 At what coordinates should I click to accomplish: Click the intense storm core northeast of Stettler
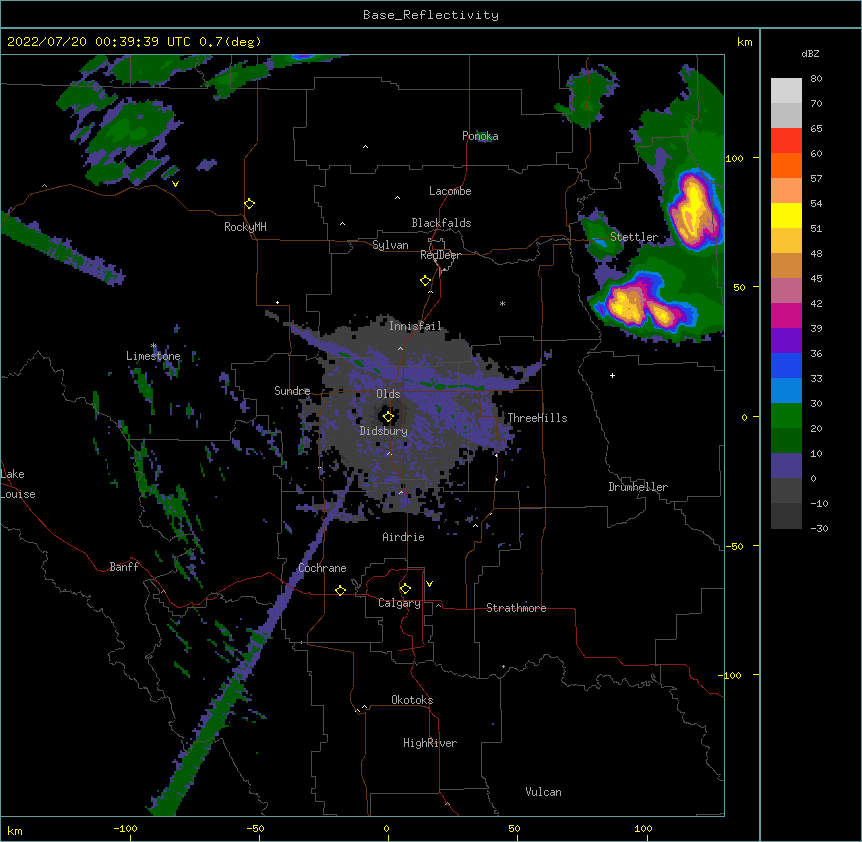point(694,209)
